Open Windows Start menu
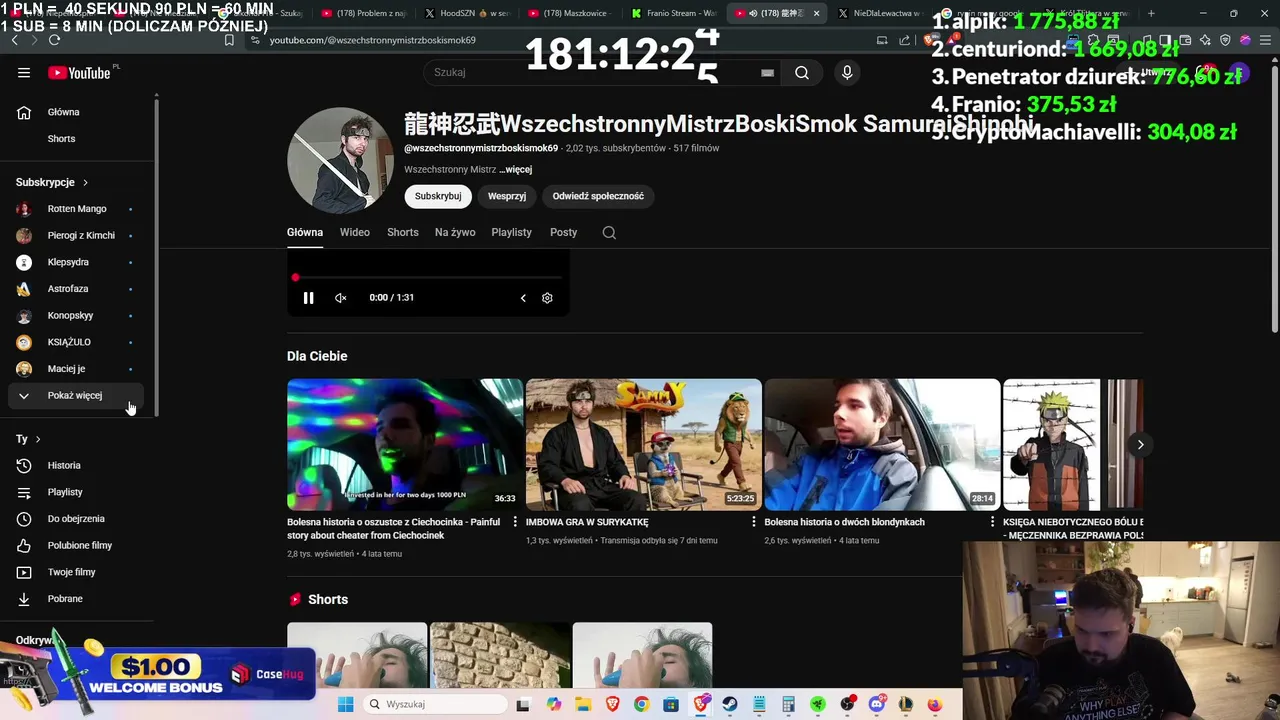Viewport: 1280px width, 720px height. pyautogui.click(x=346, y=704)
